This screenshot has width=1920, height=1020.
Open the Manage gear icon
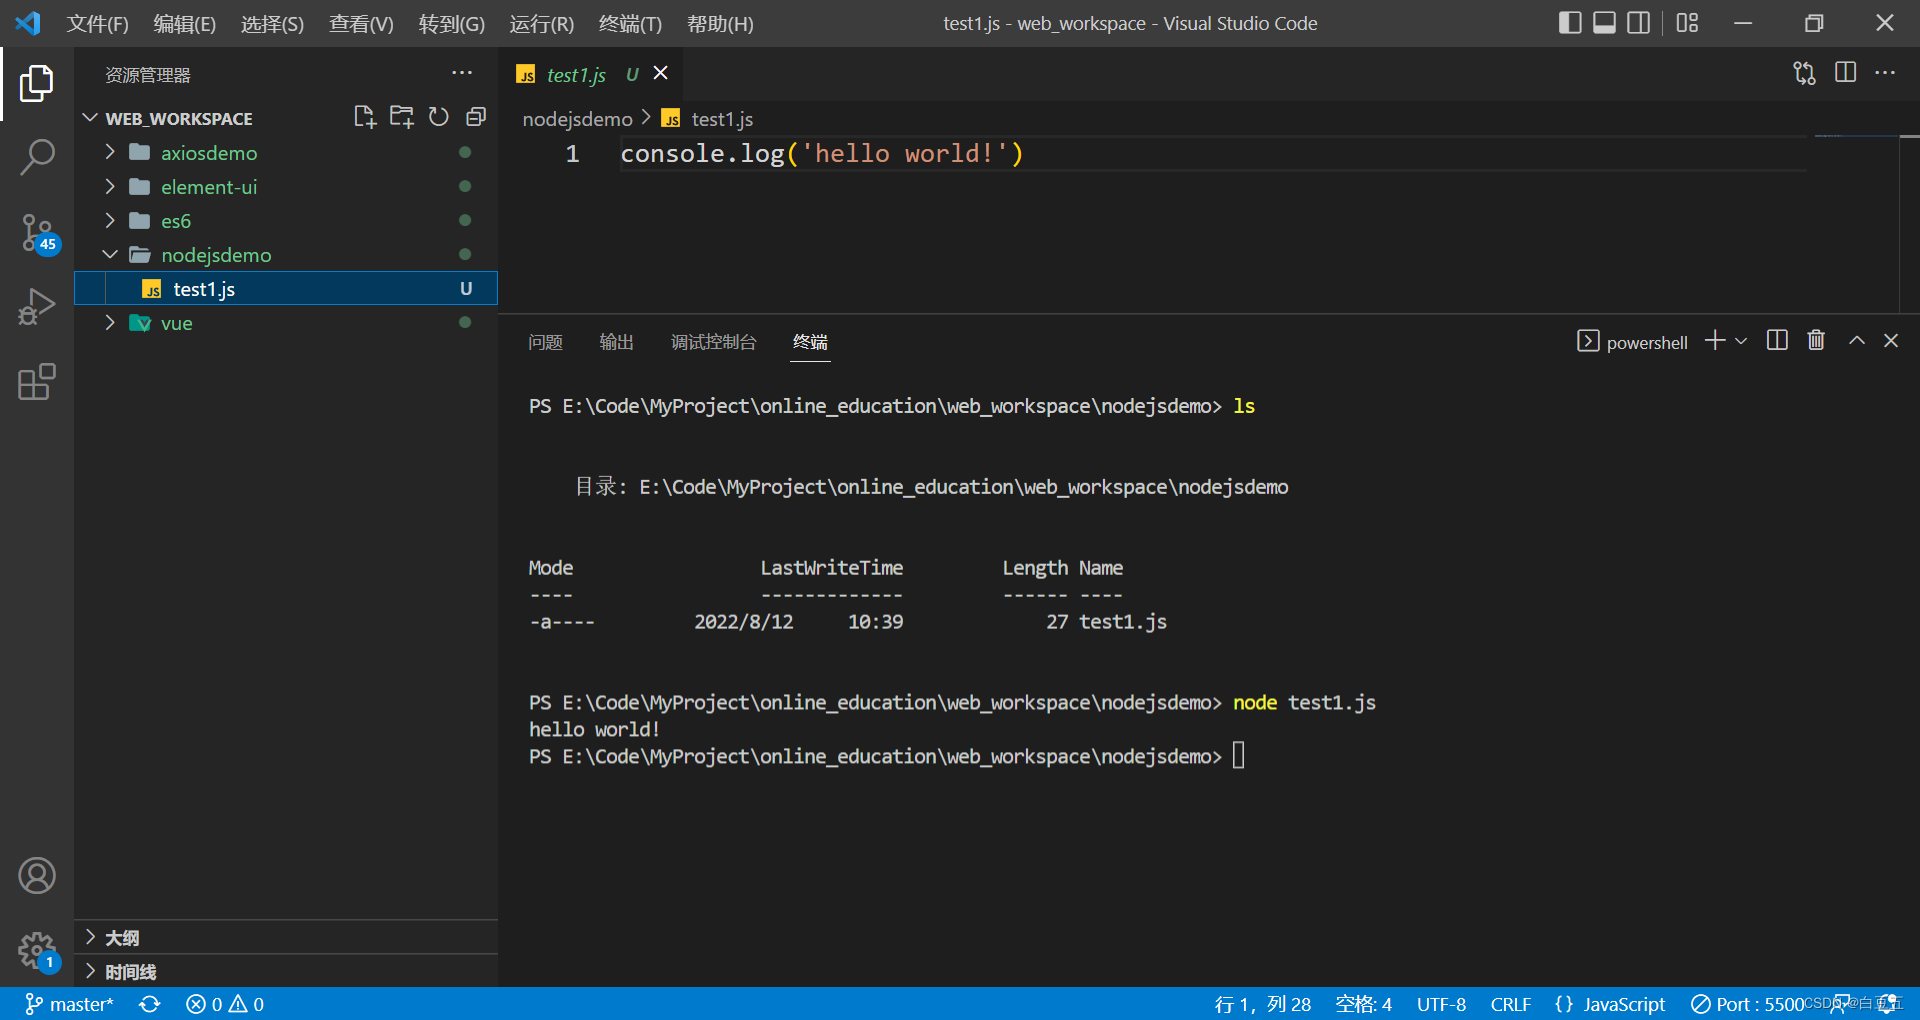pyautogui.click(x=37, y=950)
